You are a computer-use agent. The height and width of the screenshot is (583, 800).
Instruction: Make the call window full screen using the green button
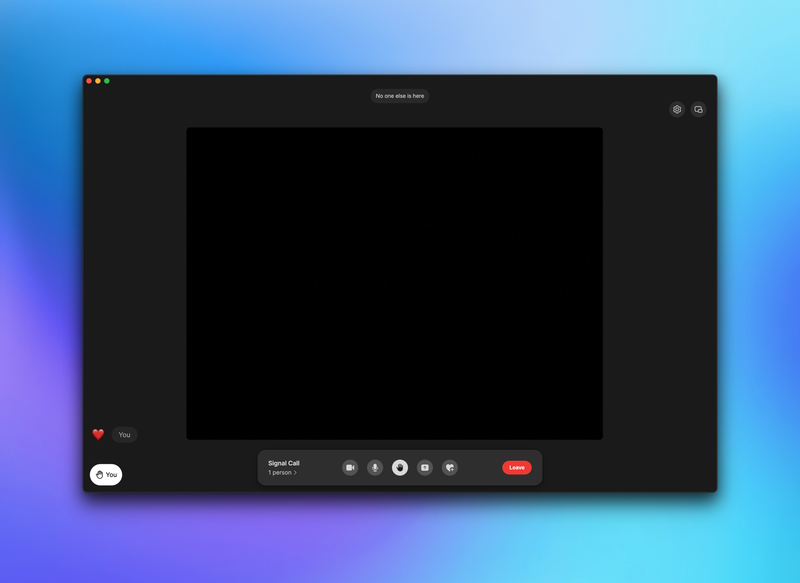pos(107,81)
